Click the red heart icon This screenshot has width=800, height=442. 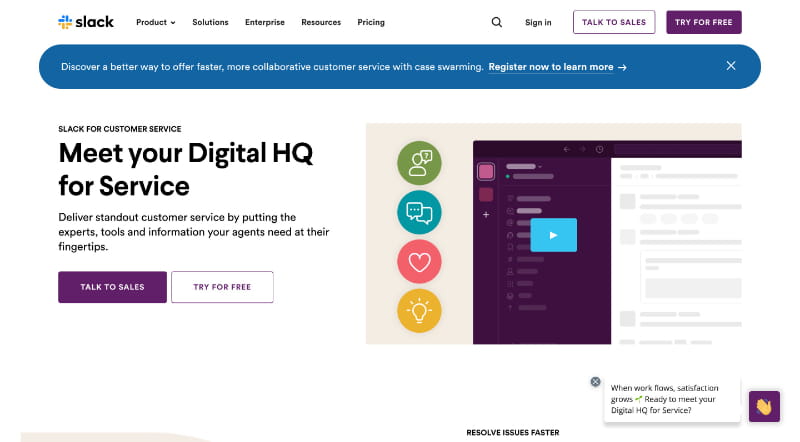point(419,261)
